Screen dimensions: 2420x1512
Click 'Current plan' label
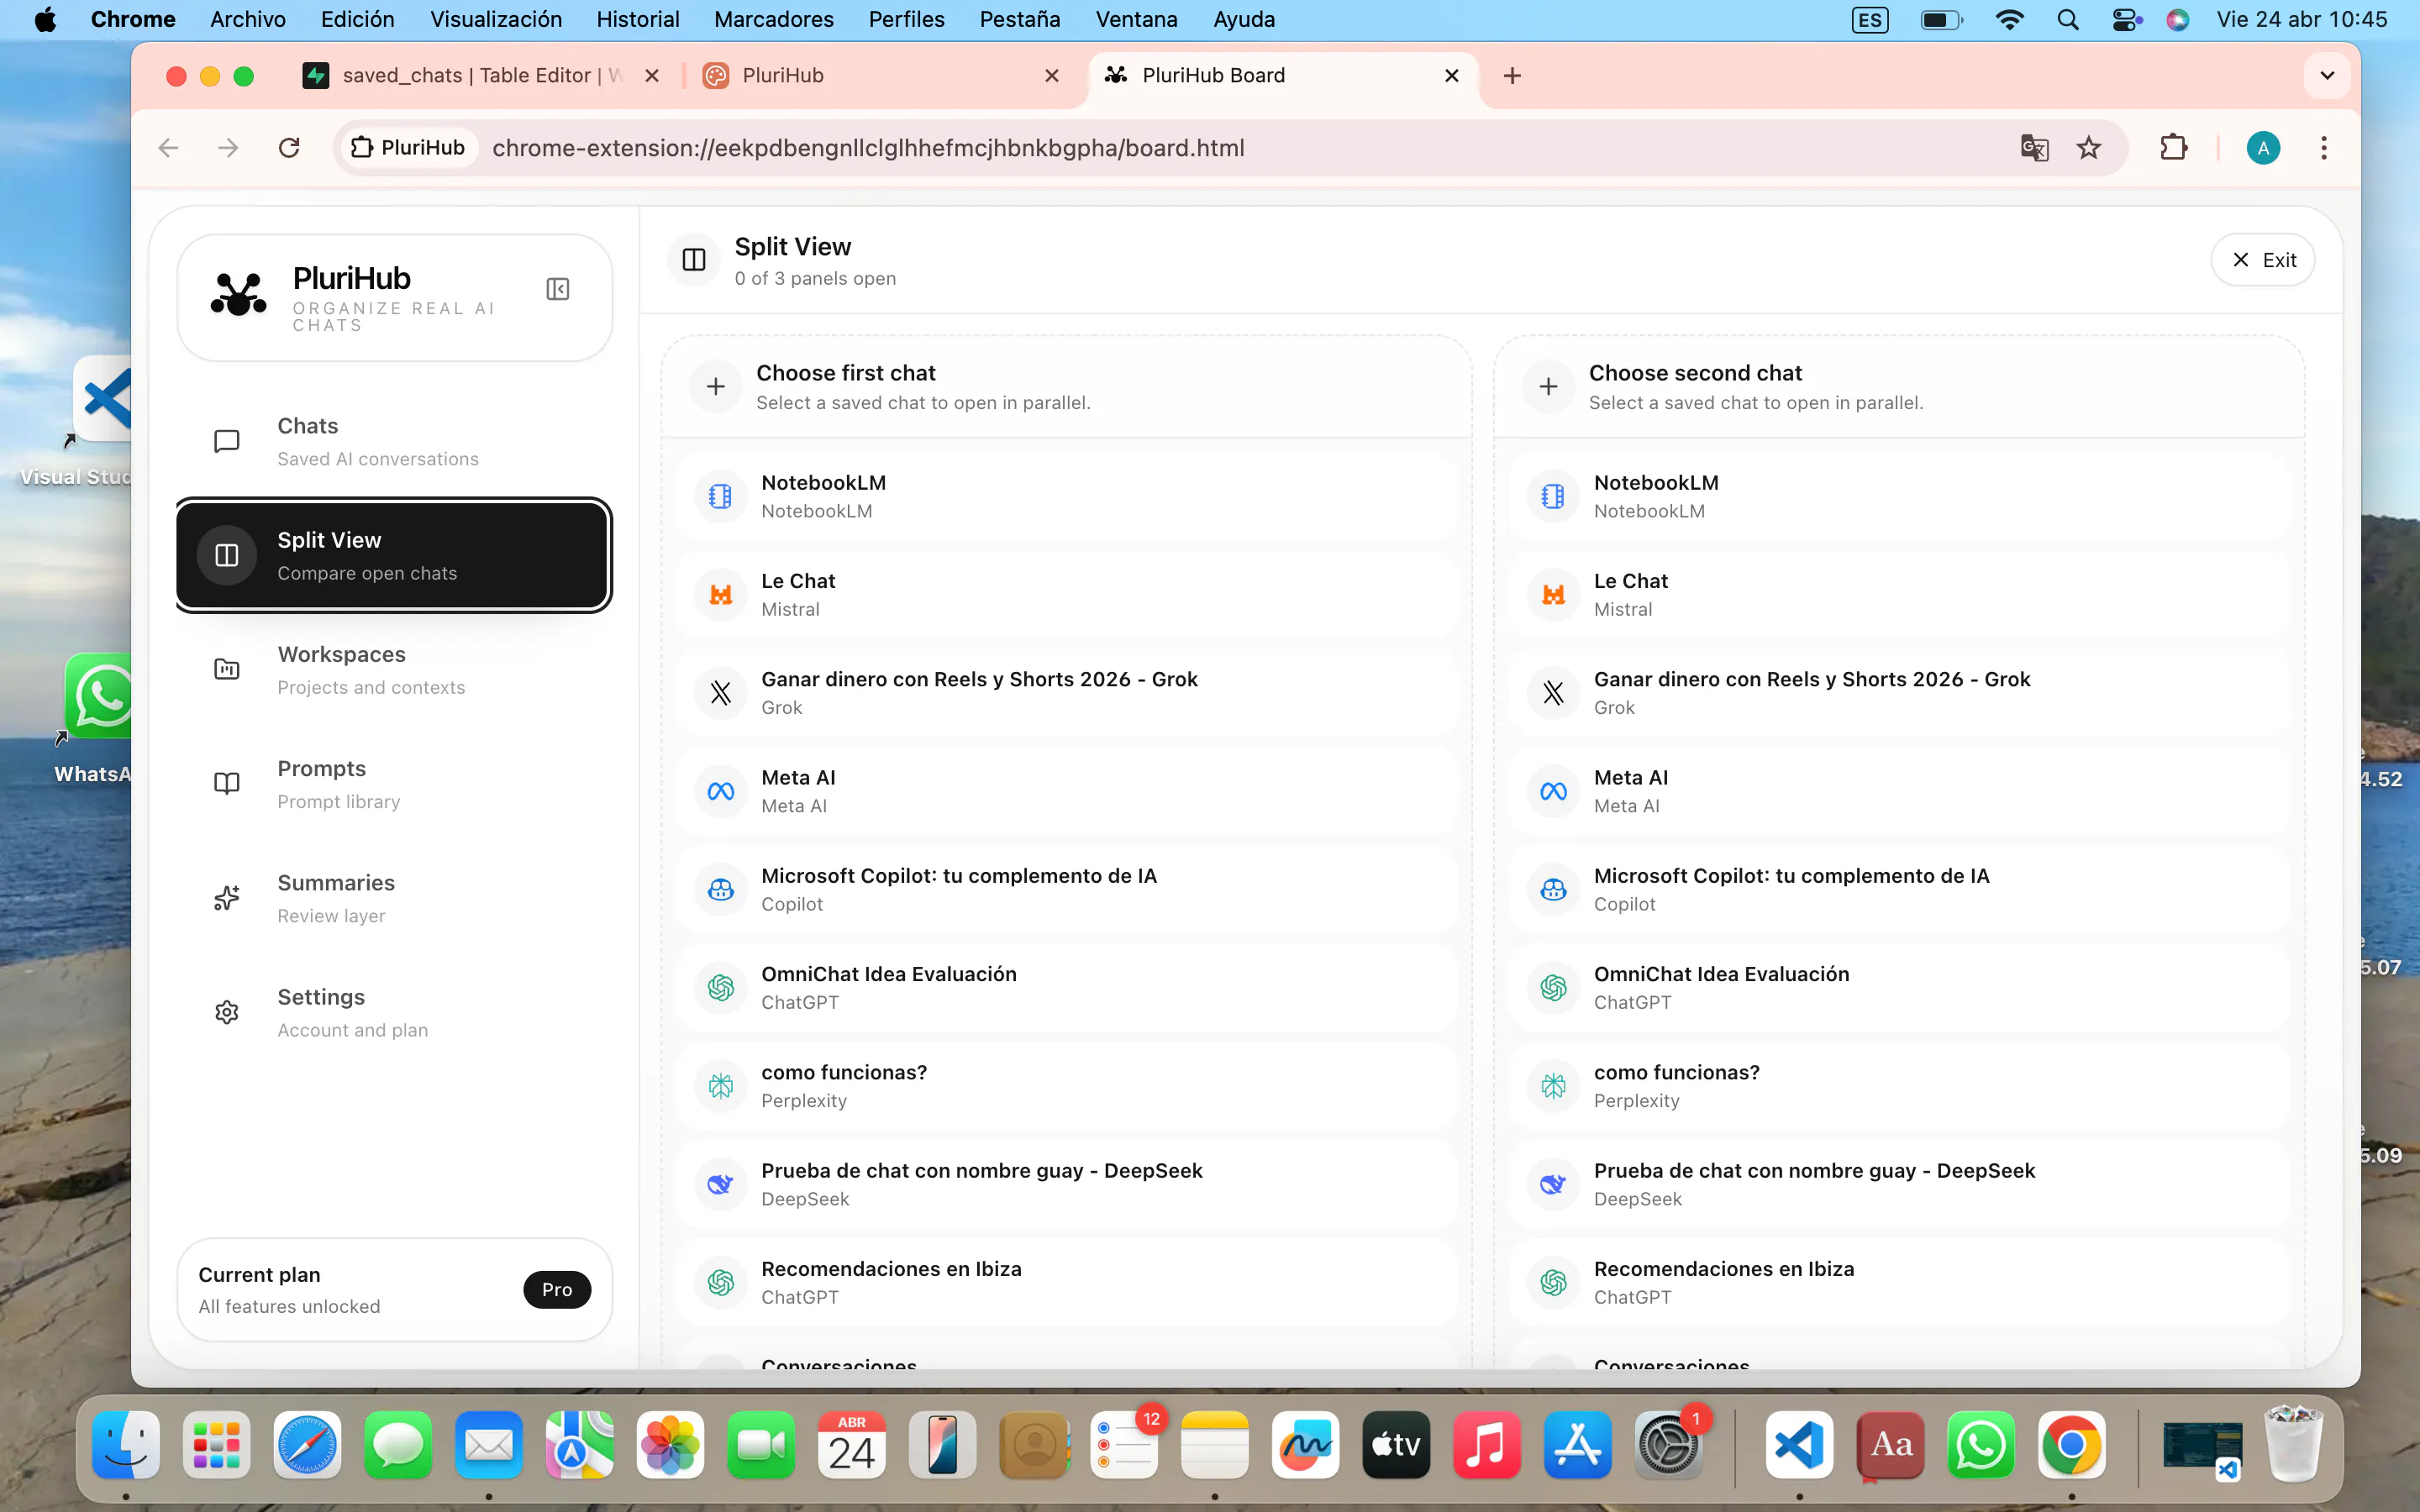coord(259,1275)
